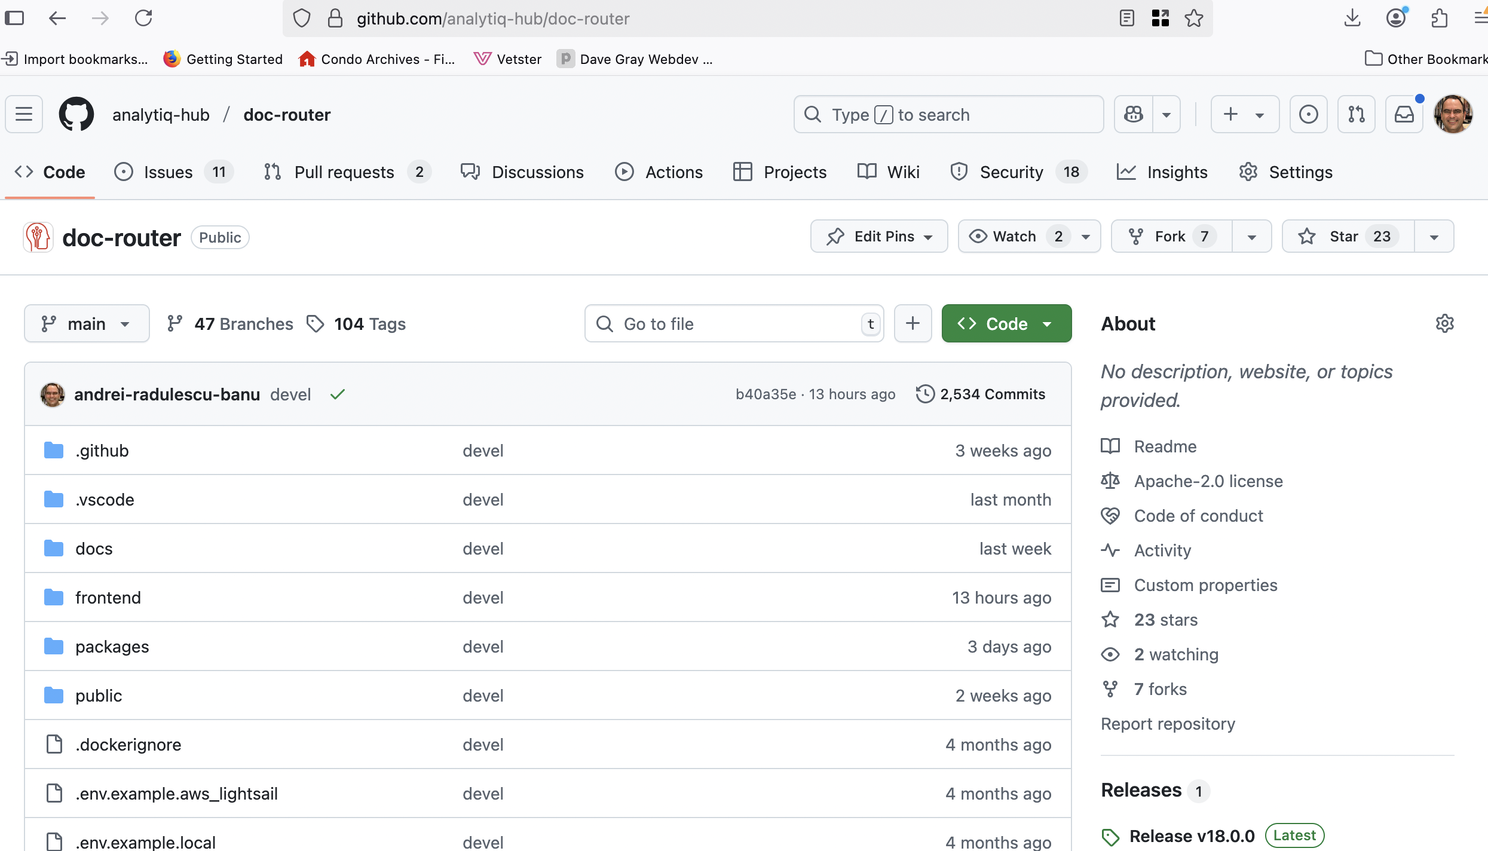Toggle Watch for this repository

pos(1015,236)
